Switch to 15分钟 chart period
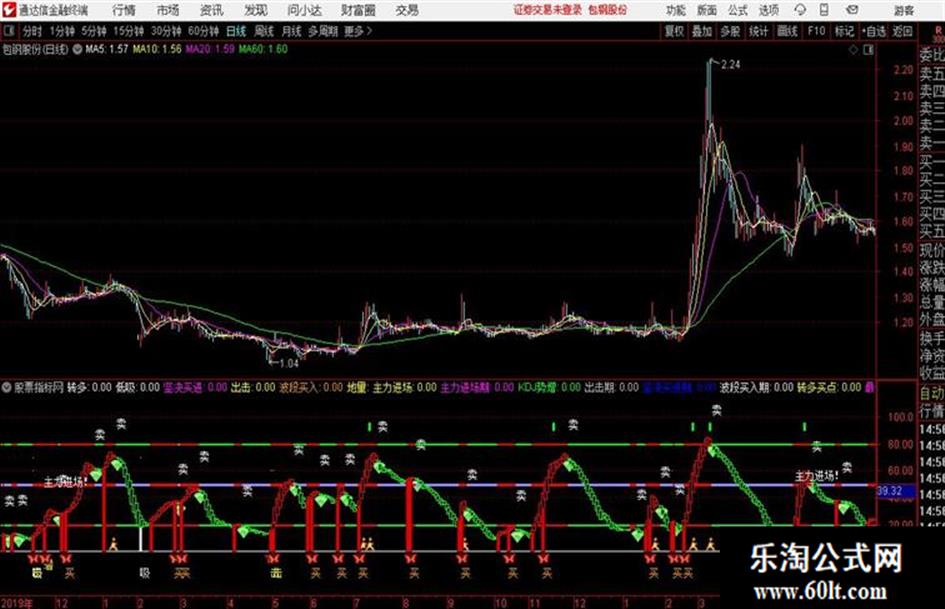 click(x=128, y=31)
